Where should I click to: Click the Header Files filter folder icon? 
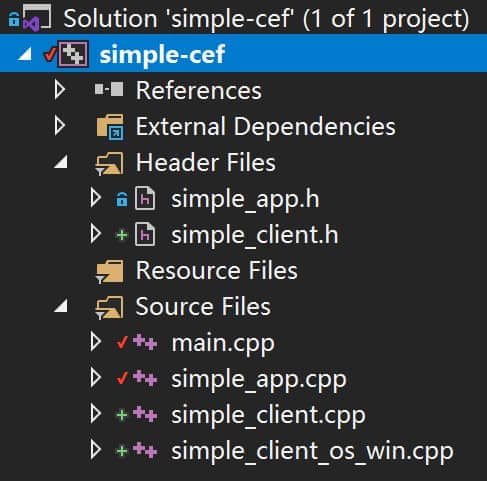[109, 163]
